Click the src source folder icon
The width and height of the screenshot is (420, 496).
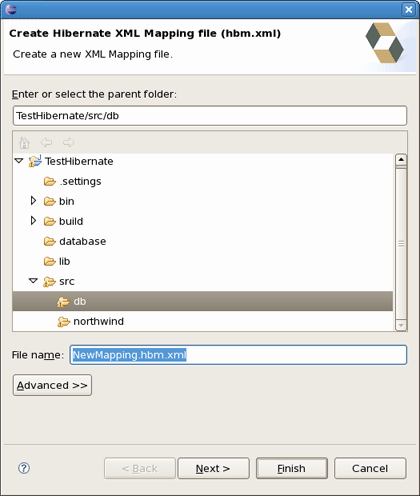49,282
